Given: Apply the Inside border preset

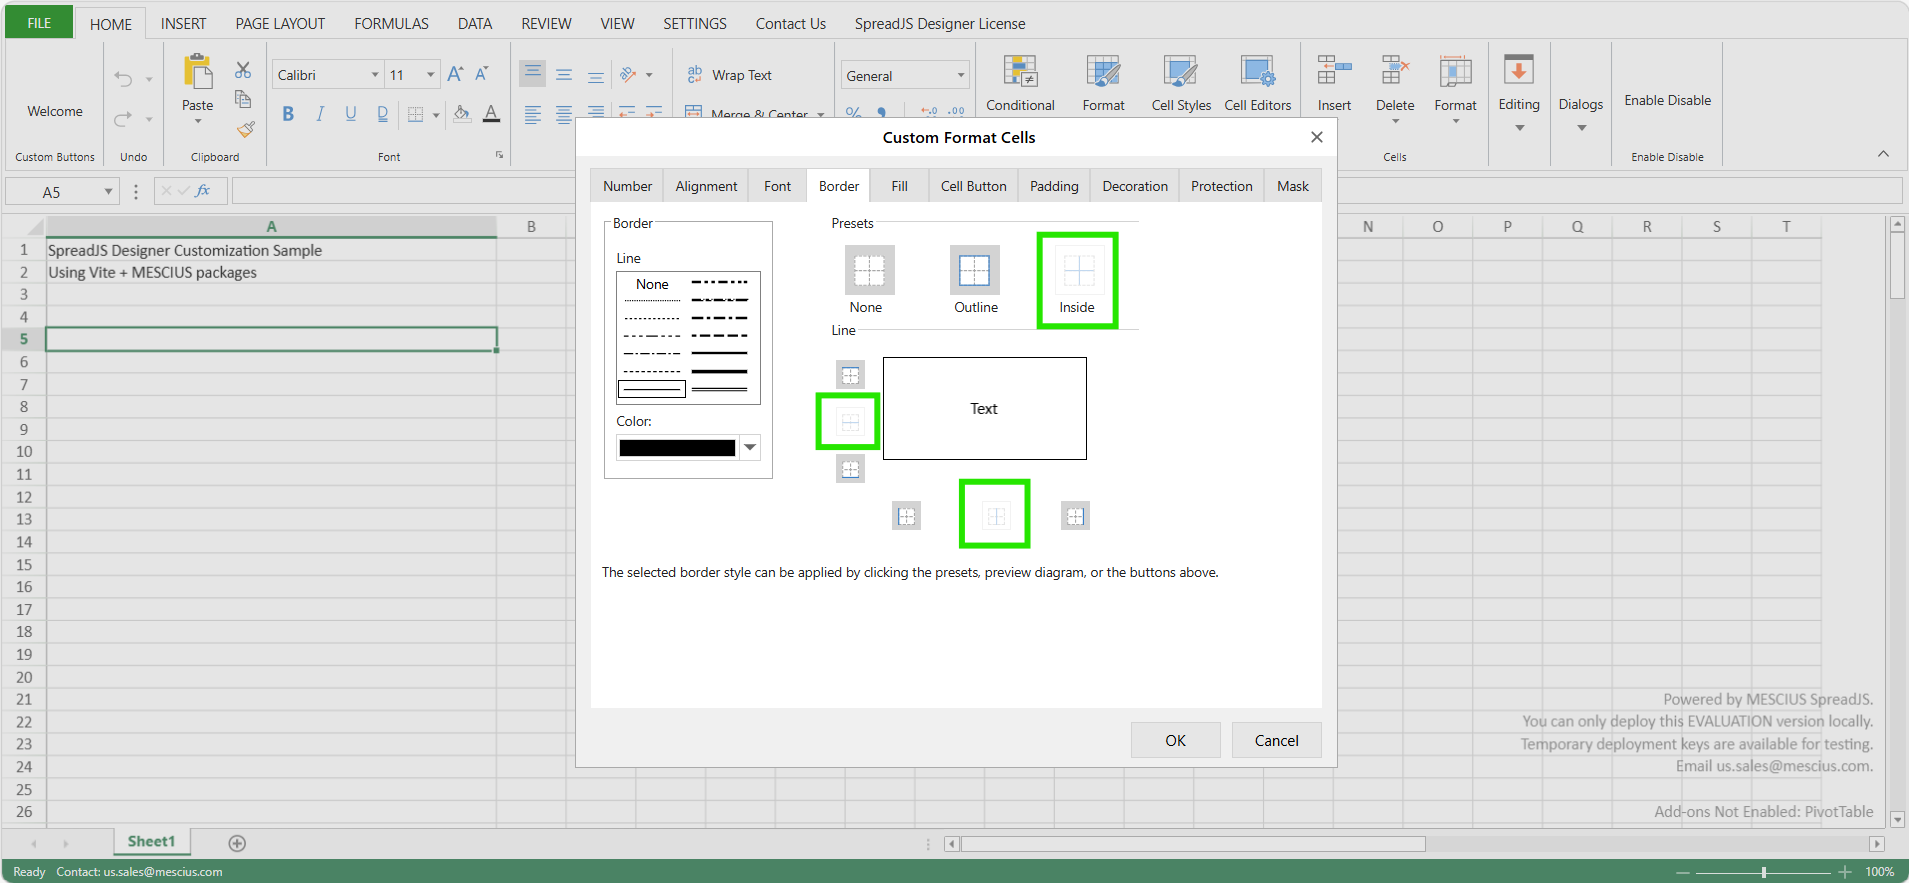Looking at the screenshot, I should click(1079, 270).
